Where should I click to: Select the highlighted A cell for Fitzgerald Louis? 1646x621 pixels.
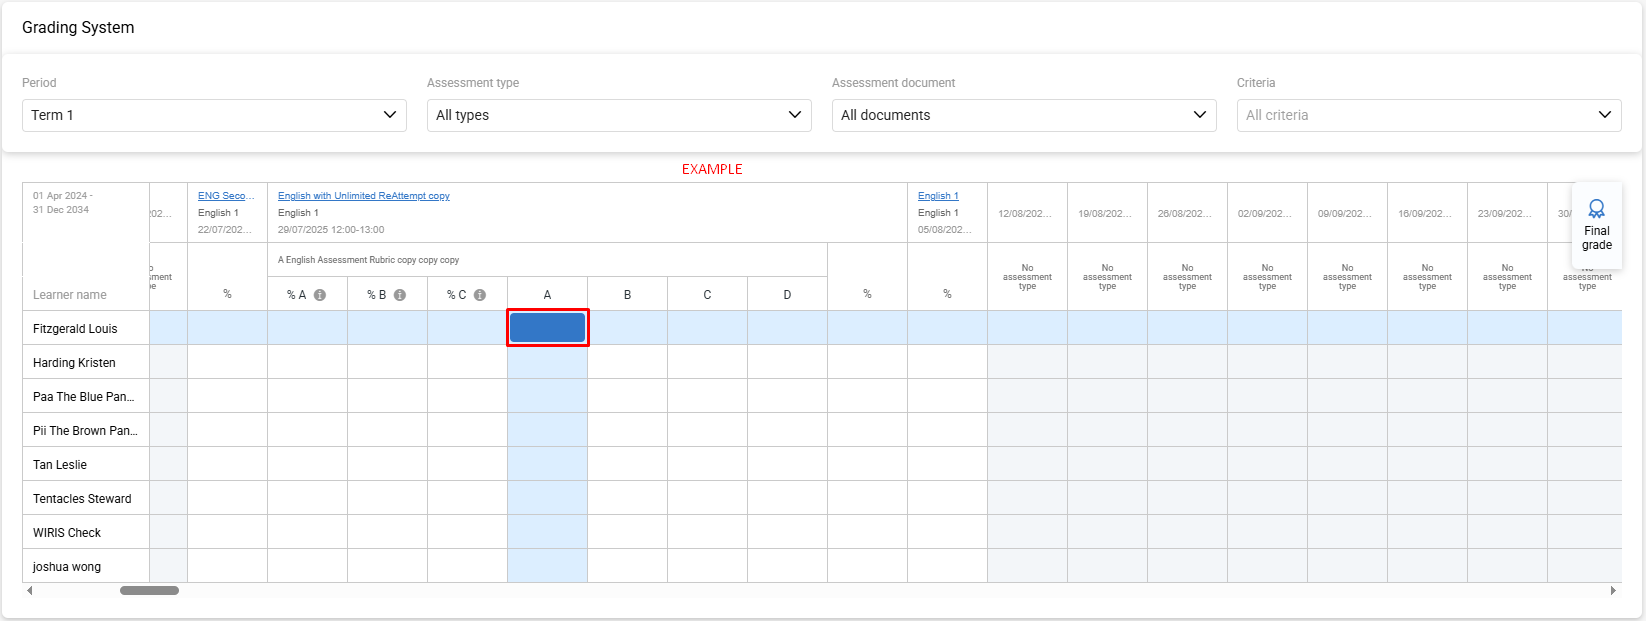pyautogui.click(x=548, y=328)
